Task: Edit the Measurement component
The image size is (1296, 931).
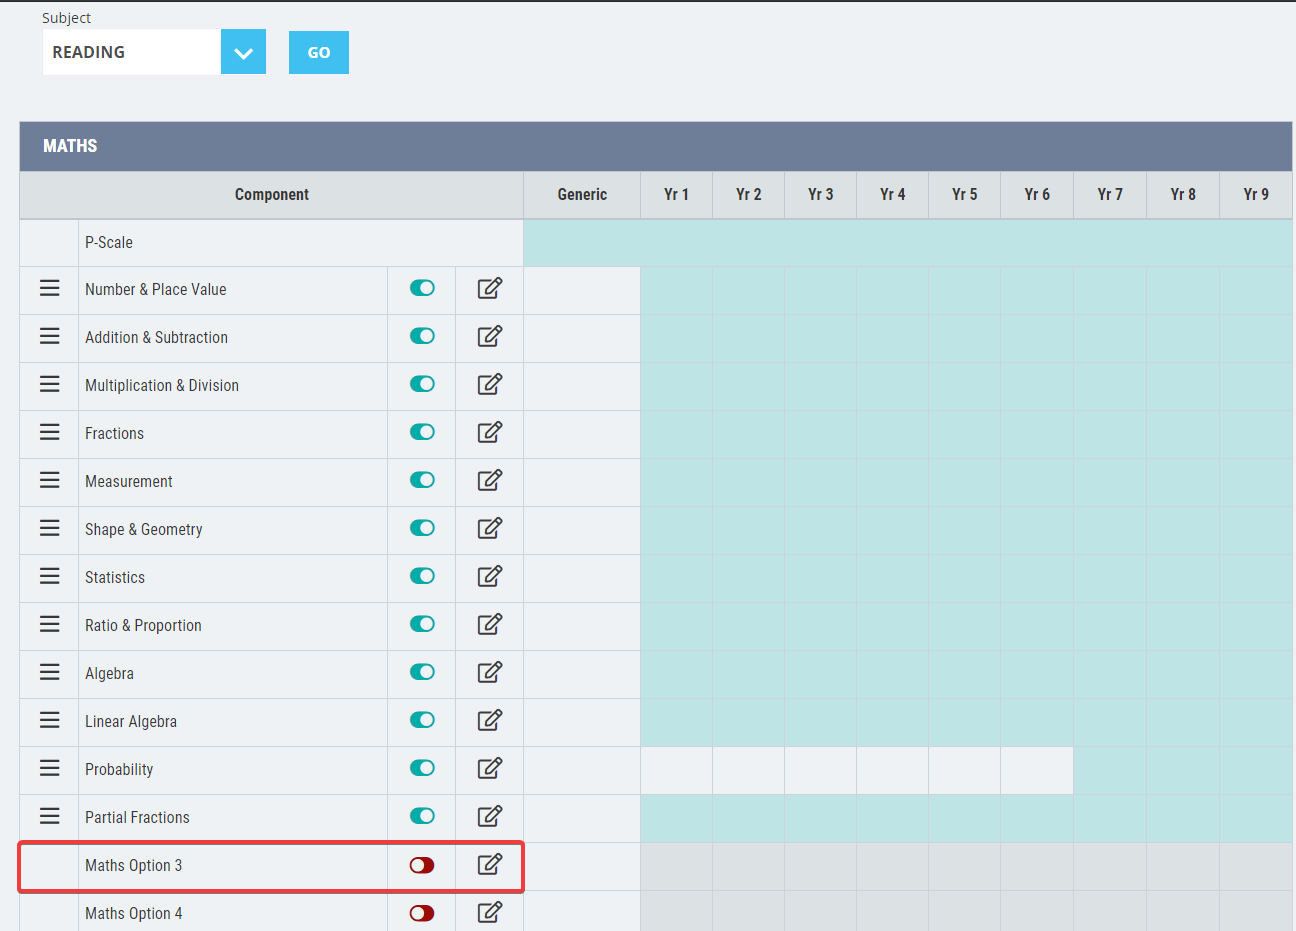Action: pos(489,481)
